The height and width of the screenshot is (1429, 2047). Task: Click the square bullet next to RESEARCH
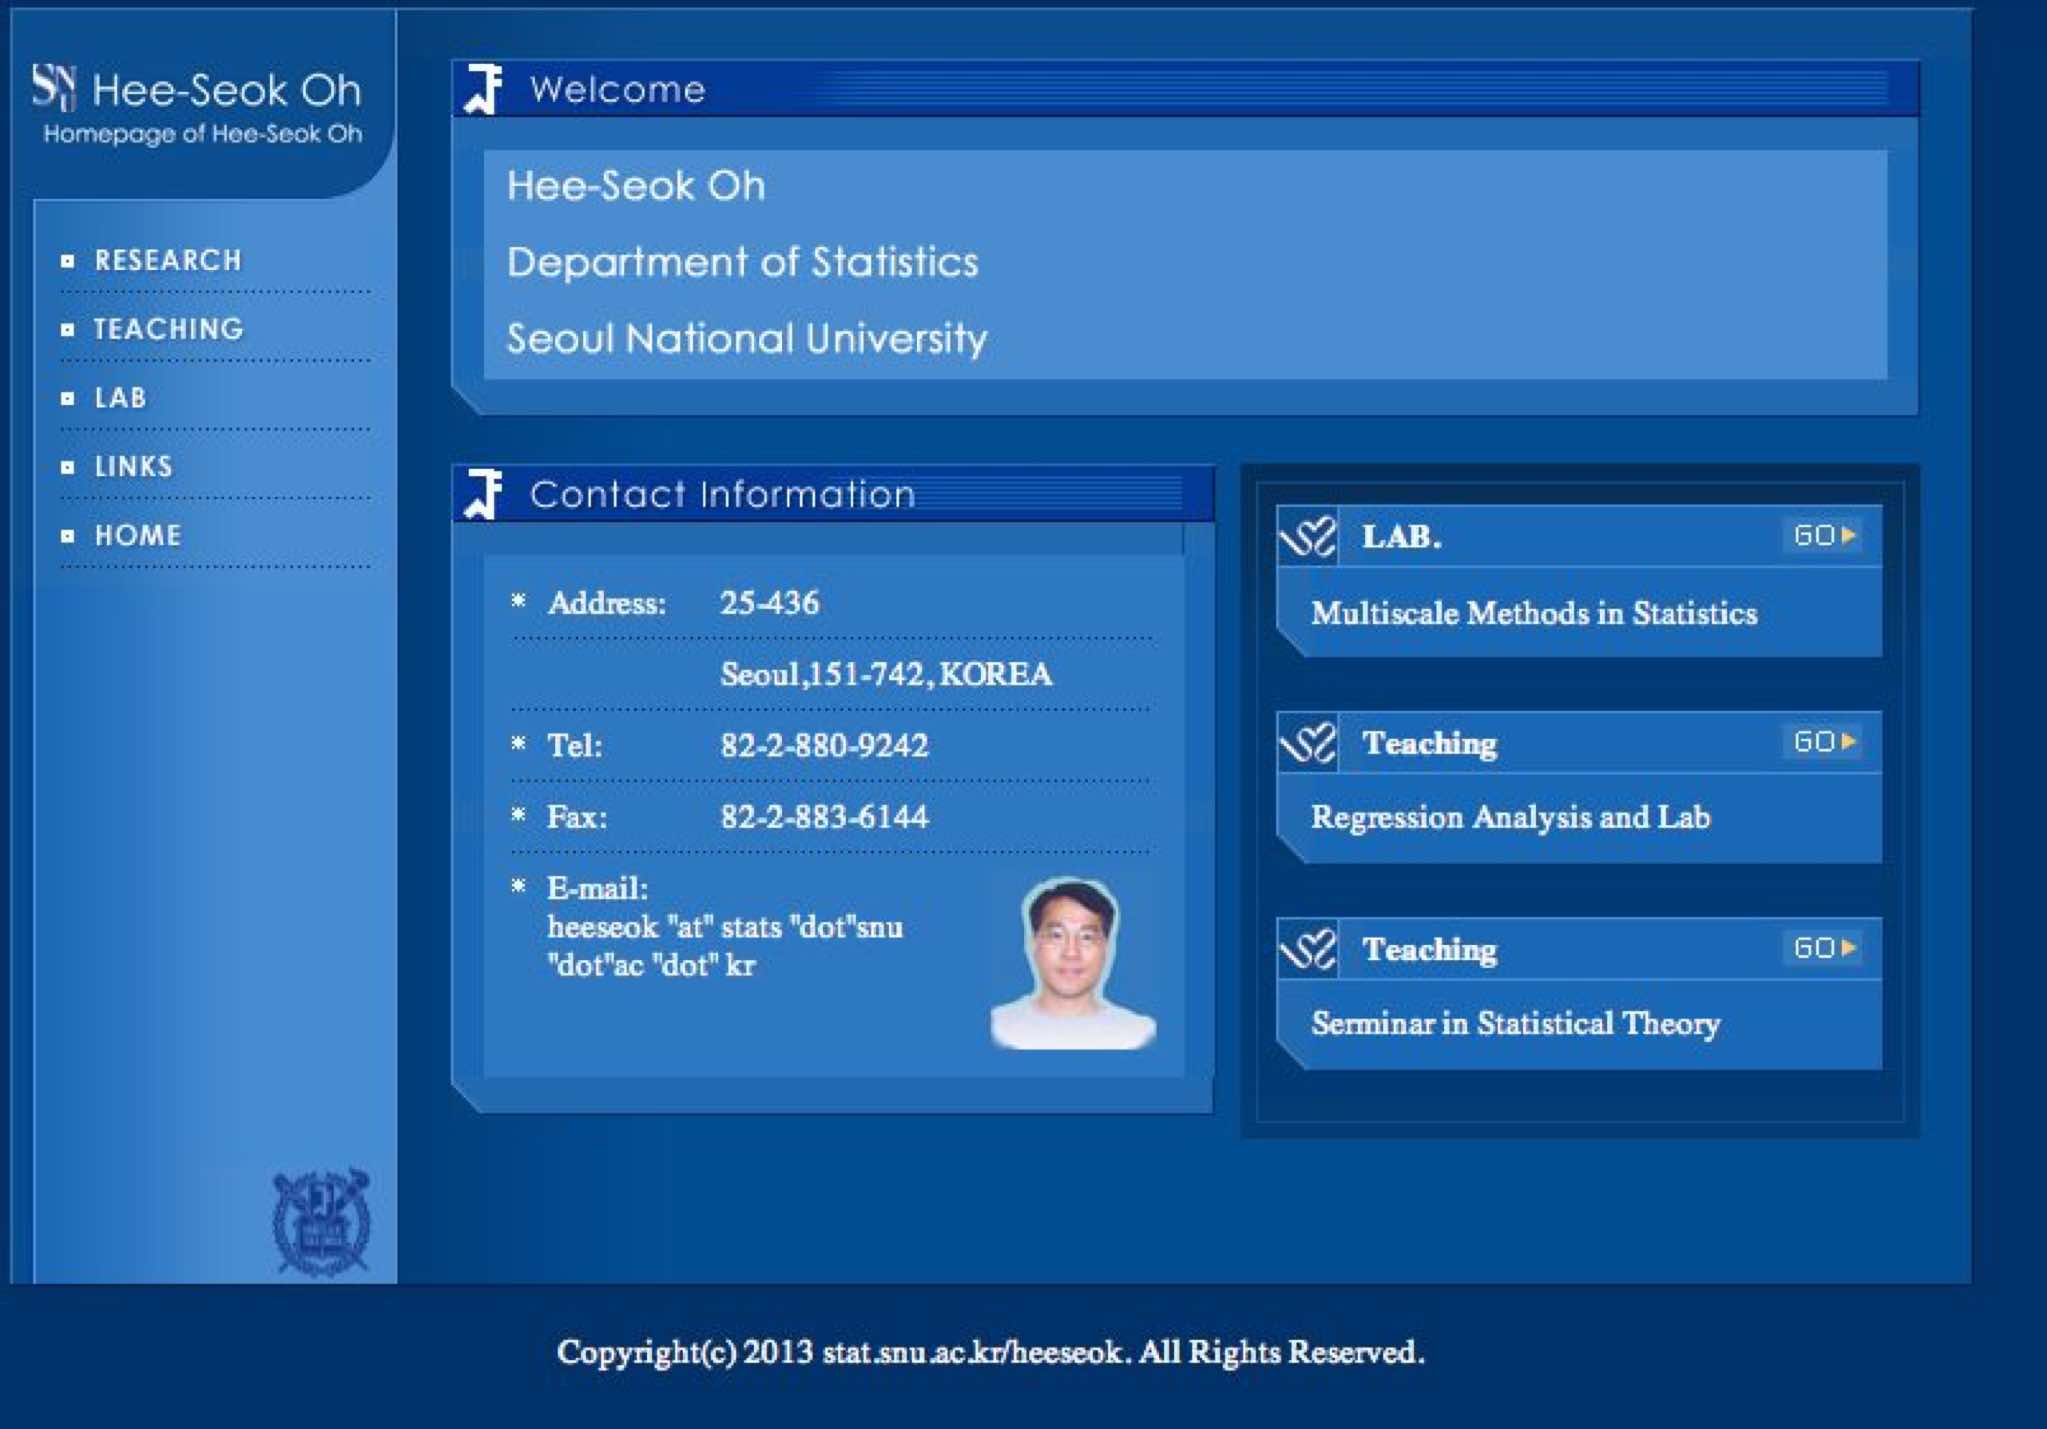(x=67, y=261)
